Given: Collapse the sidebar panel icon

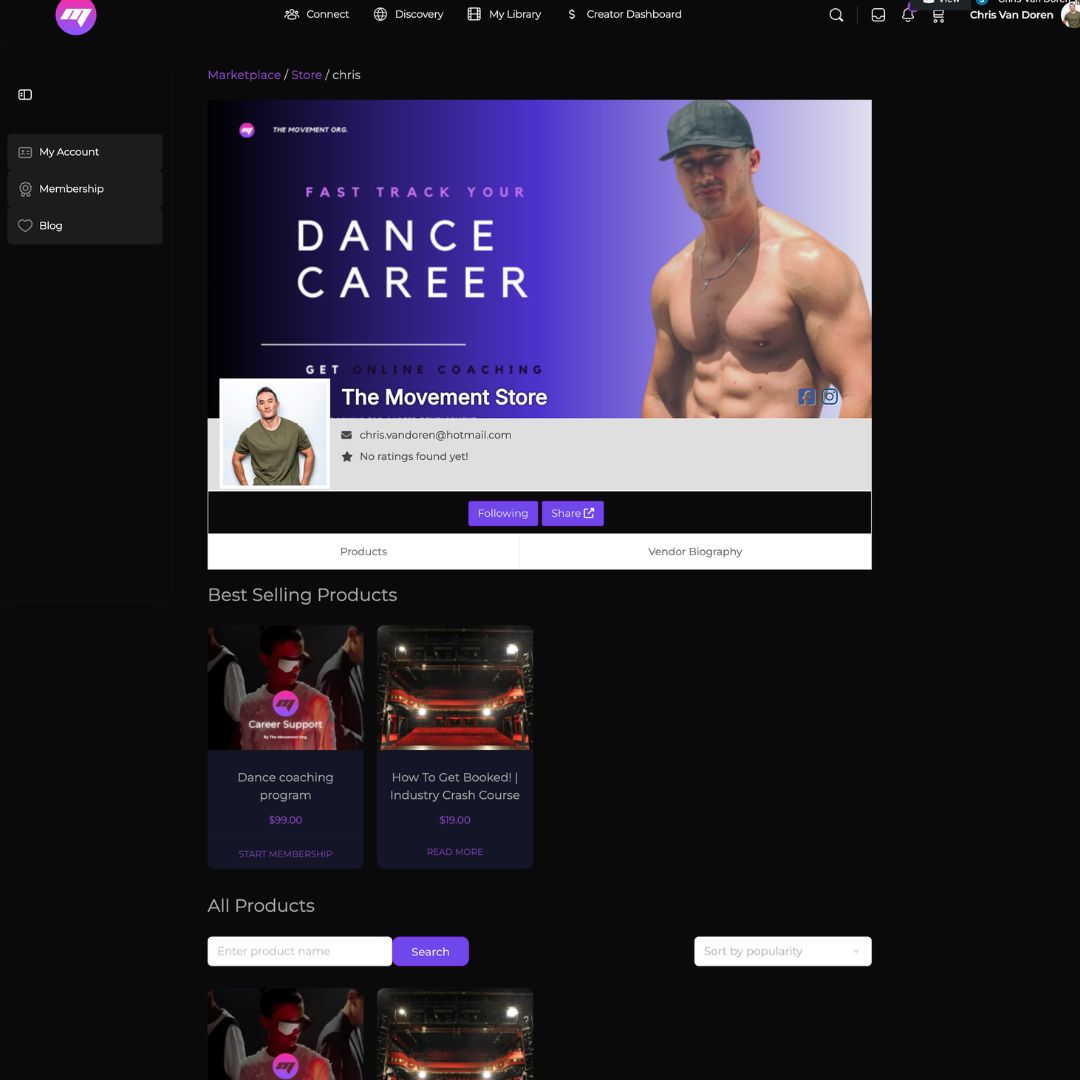Looking at the screenshot, I should (x=25, y=95).
